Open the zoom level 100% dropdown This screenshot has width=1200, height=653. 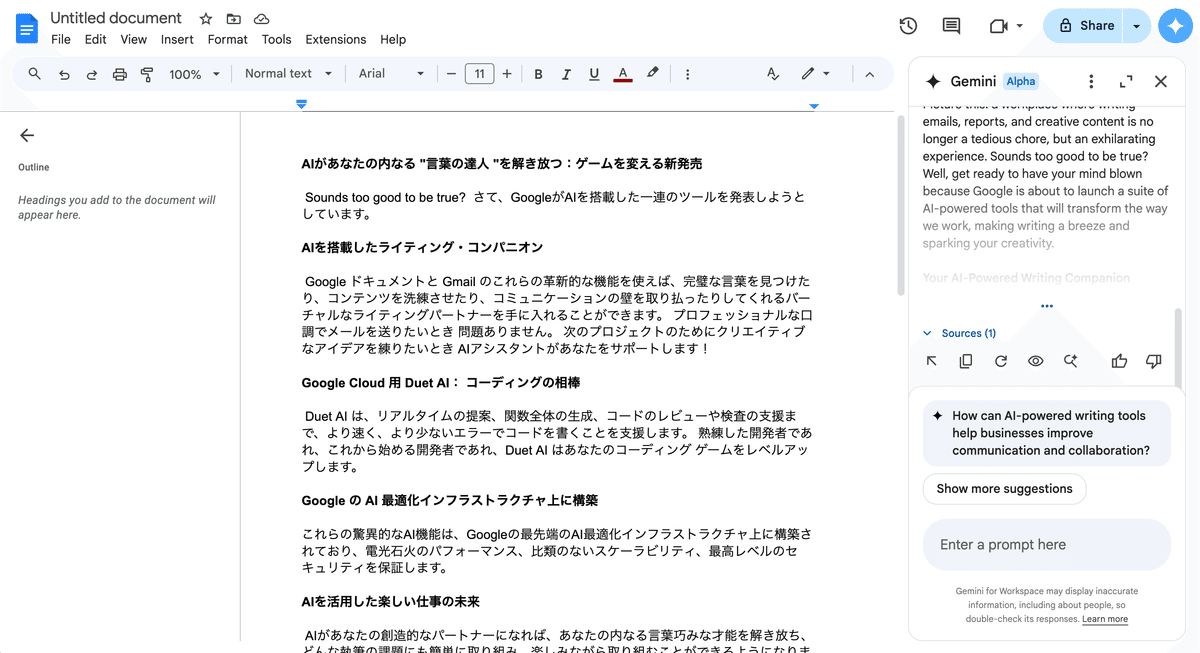click(x=194, y=74)
